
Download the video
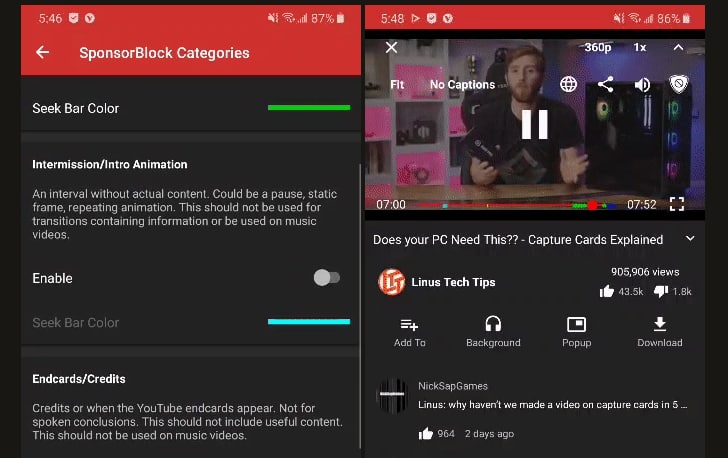tap(660, 332)
